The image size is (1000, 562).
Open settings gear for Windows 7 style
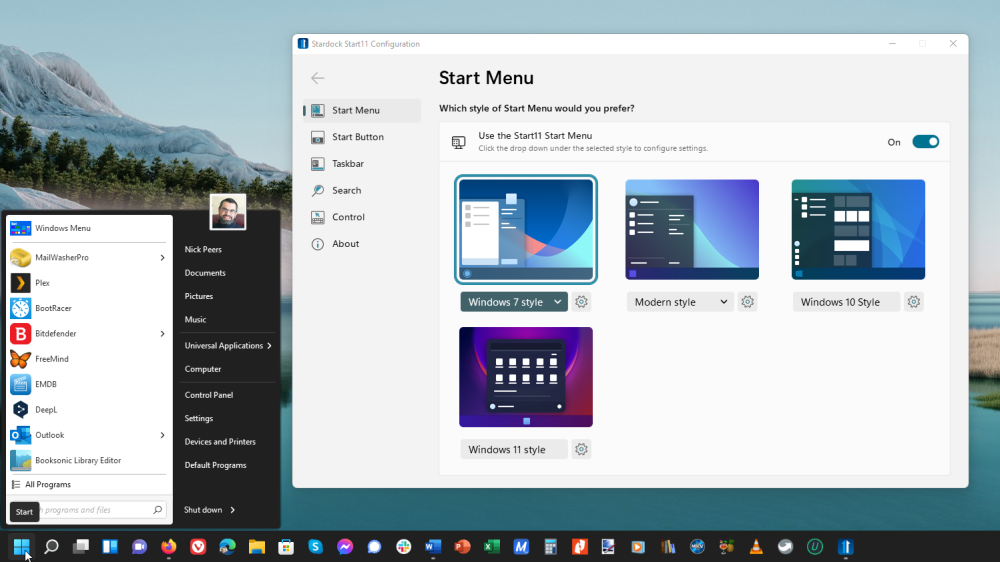[x=581, y=302]
